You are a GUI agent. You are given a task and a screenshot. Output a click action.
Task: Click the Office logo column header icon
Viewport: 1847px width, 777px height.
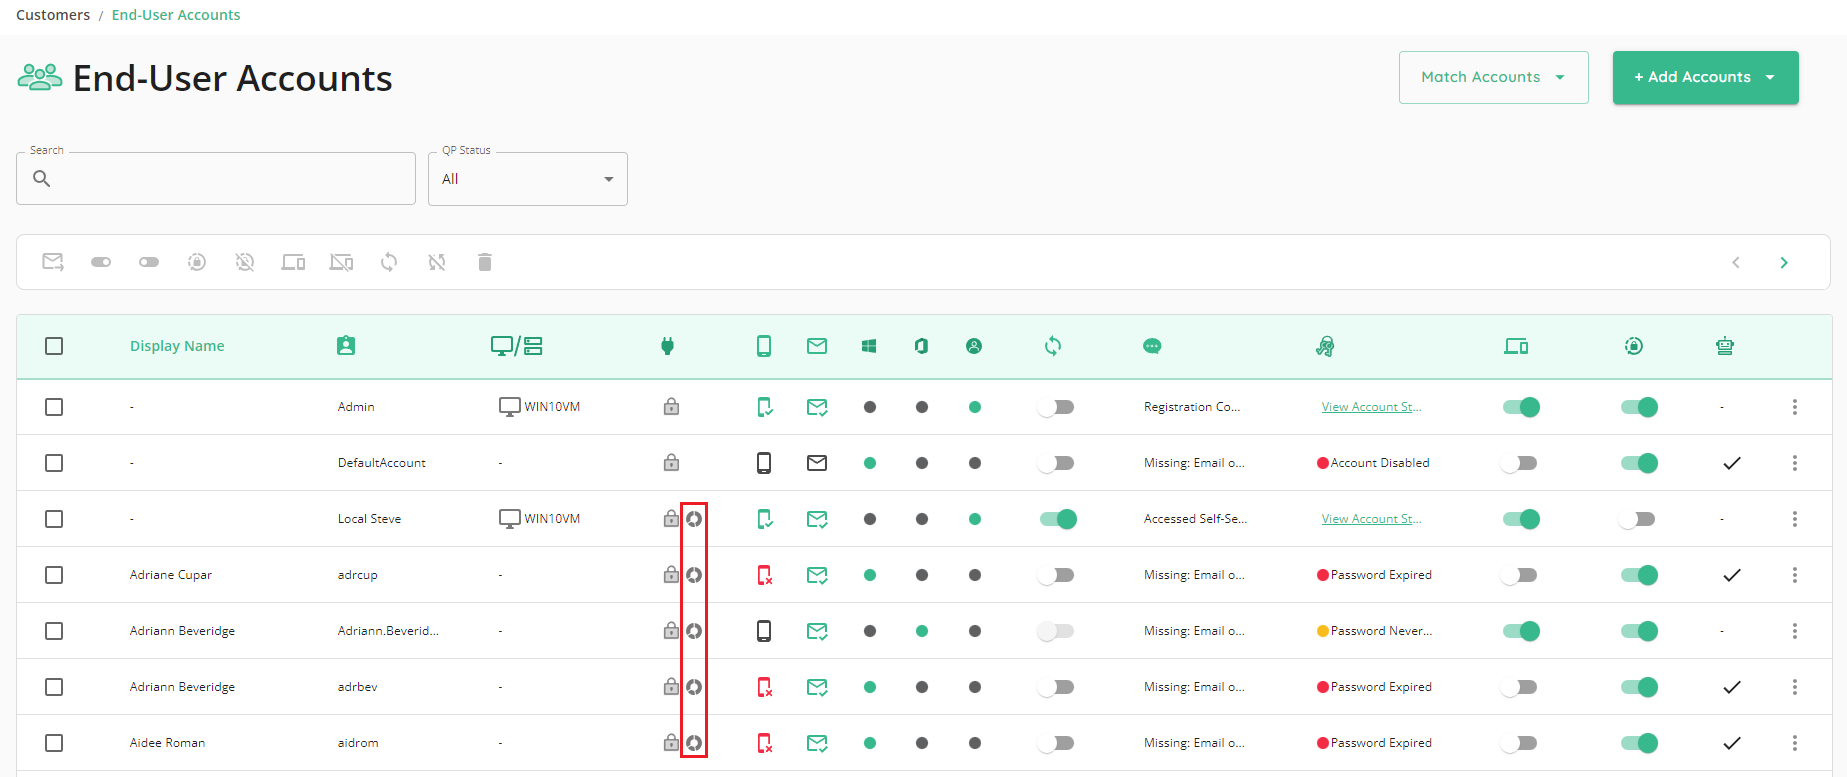(921, 346)
